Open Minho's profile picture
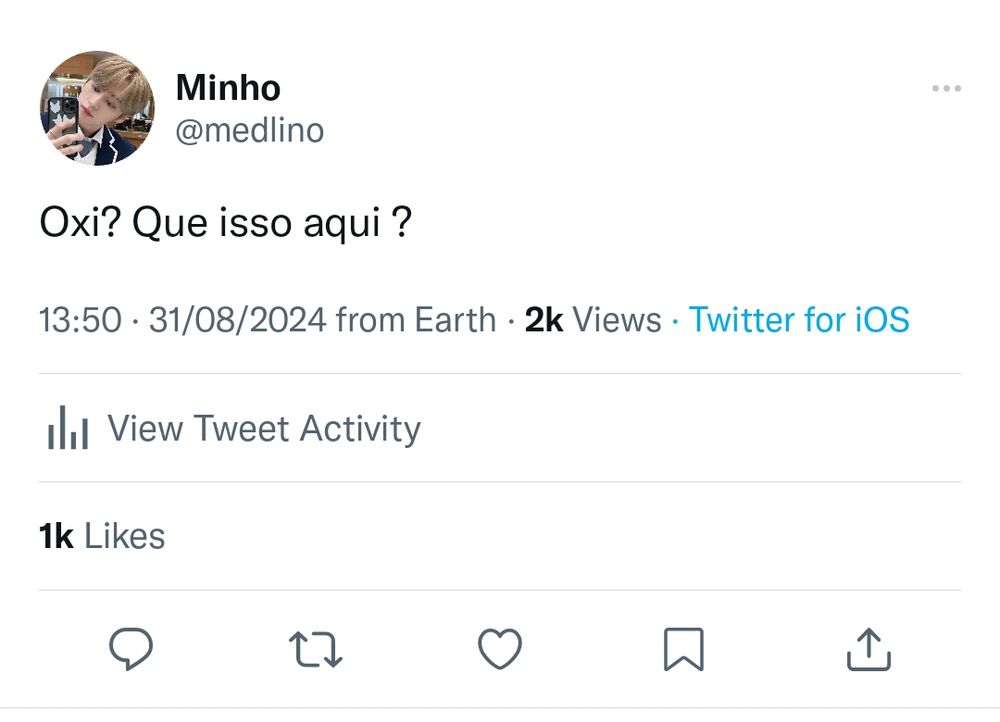The height and width of the screenshot is (722, 1000). [97, 108]
